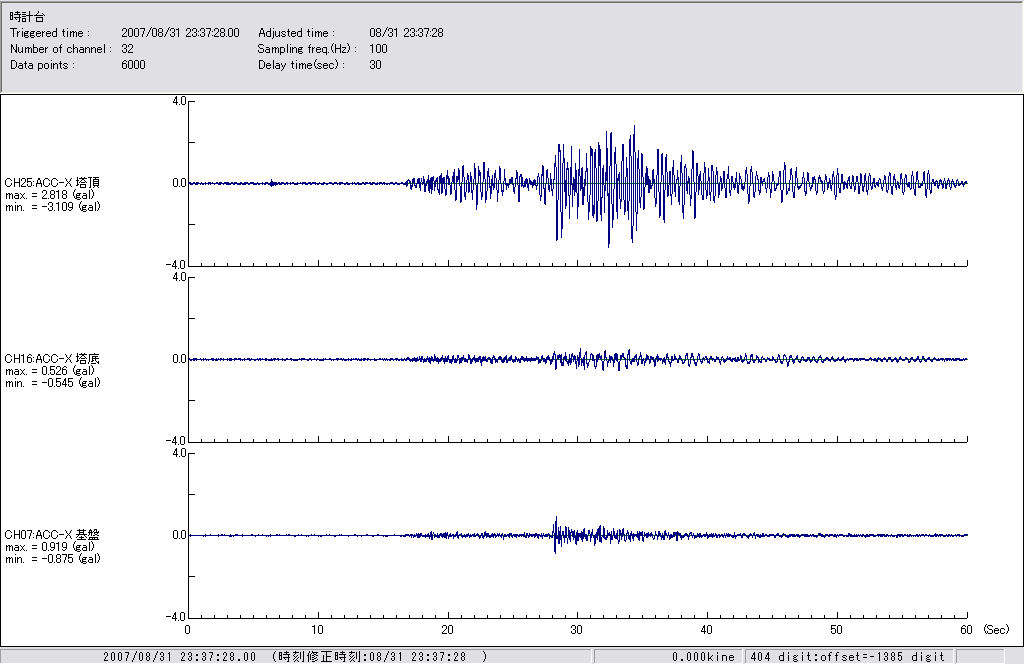Select the CH16:ACC-X channel label
The height and width of the screenshot is (664, 1024).
click(x=52, y=359)
